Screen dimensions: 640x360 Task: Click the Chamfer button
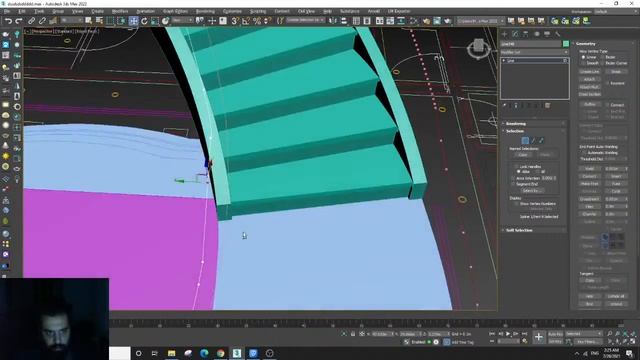tap(590, 214)
